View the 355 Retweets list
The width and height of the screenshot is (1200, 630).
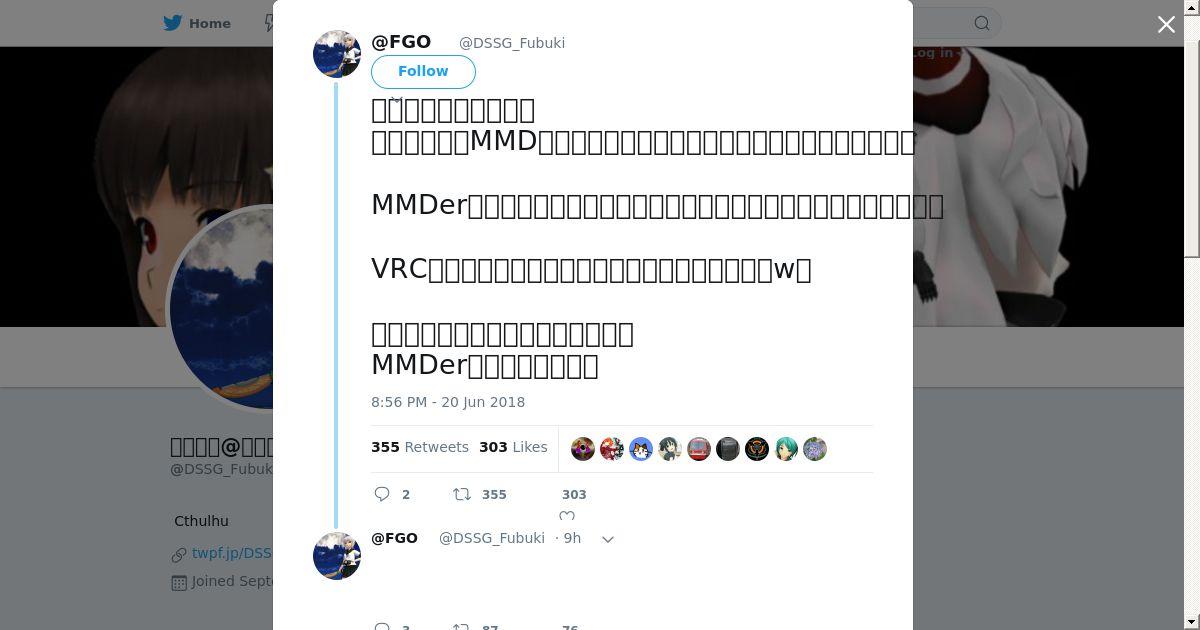coord(420,447)
